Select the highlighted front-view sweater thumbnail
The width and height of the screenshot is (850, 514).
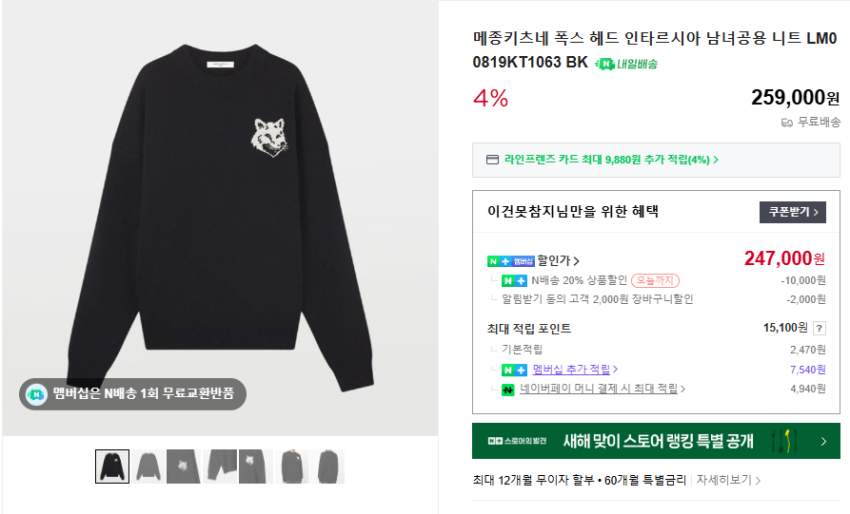pyautogui.click(x=112, y=466)
